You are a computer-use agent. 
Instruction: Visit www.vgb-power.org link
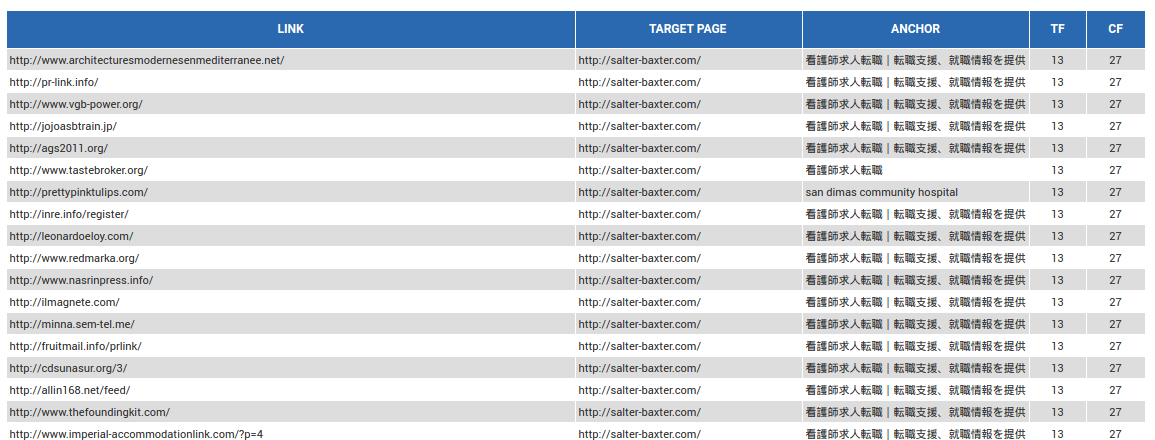point(76,104)
